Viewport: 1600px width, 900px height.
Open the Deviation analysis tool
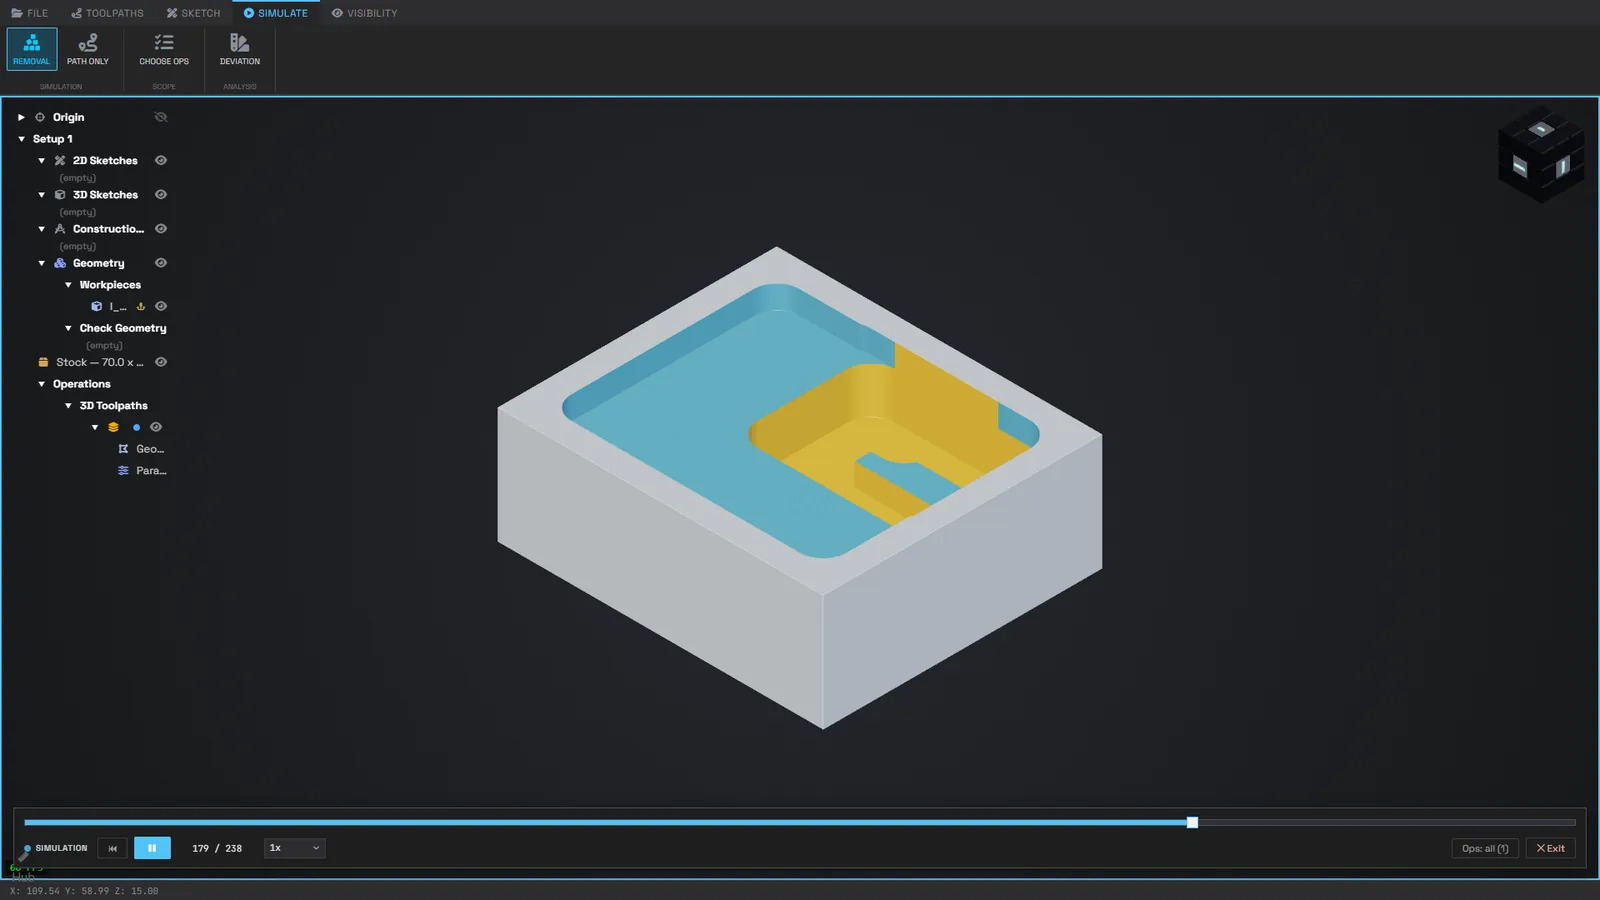[240, 49]
